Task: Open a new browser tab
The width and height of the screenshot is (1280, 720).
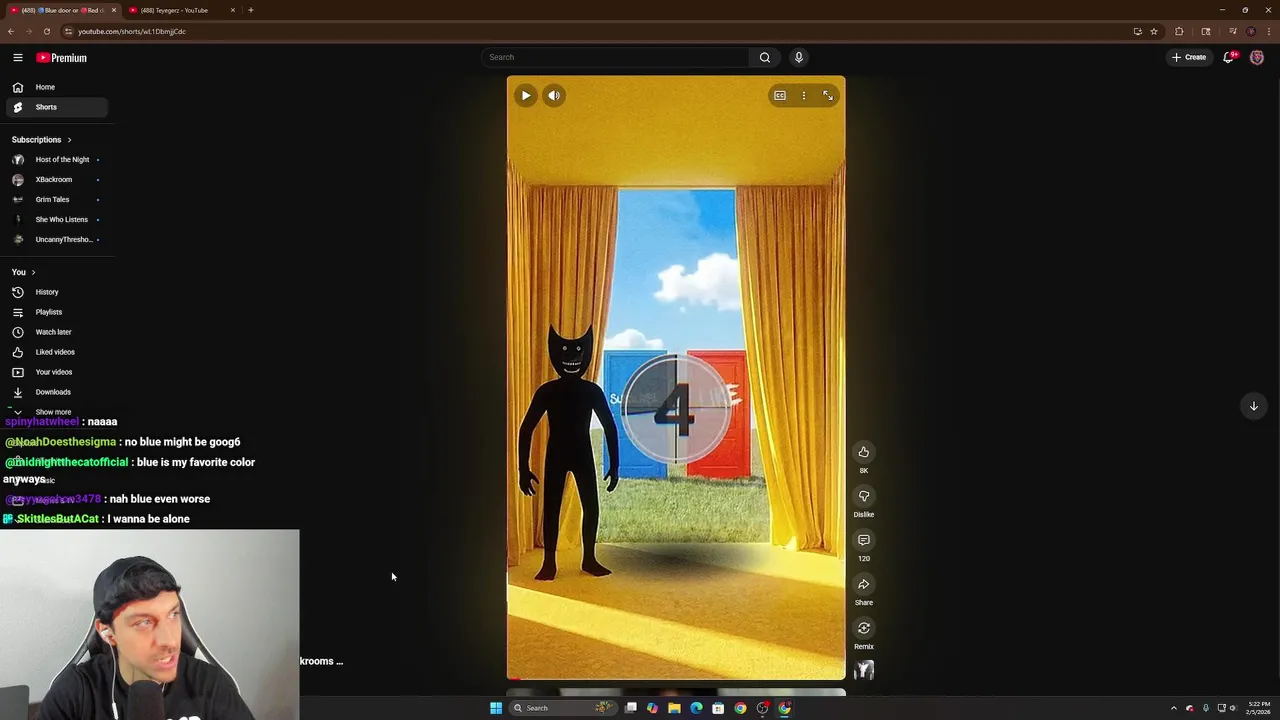Action: coord(251,10)
